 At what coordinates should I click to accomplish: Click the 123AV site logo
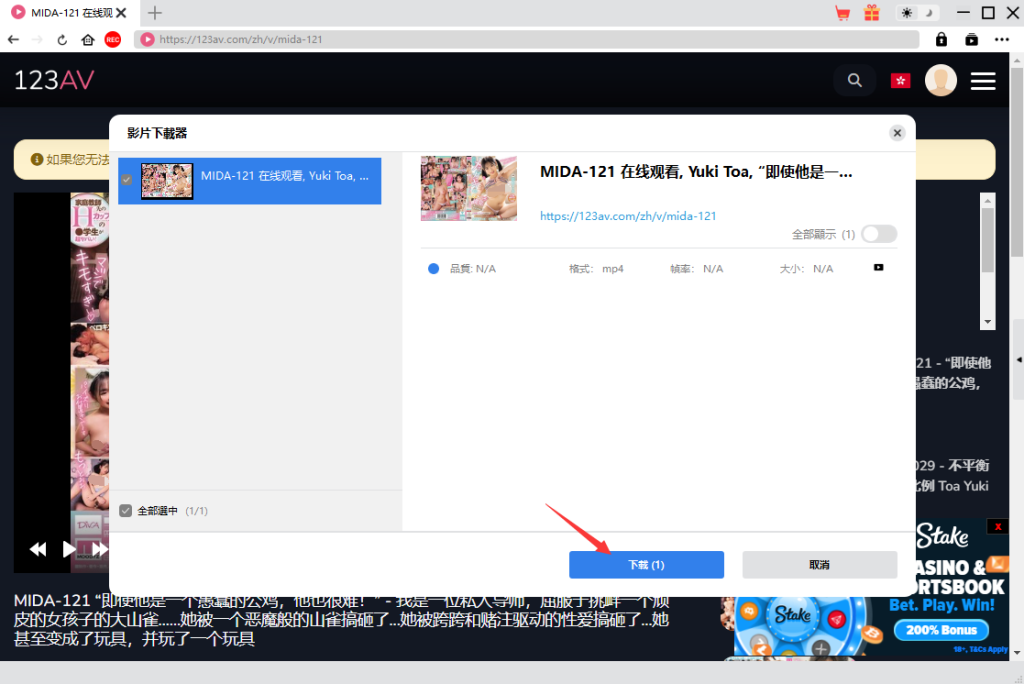[x=54, y=80]
